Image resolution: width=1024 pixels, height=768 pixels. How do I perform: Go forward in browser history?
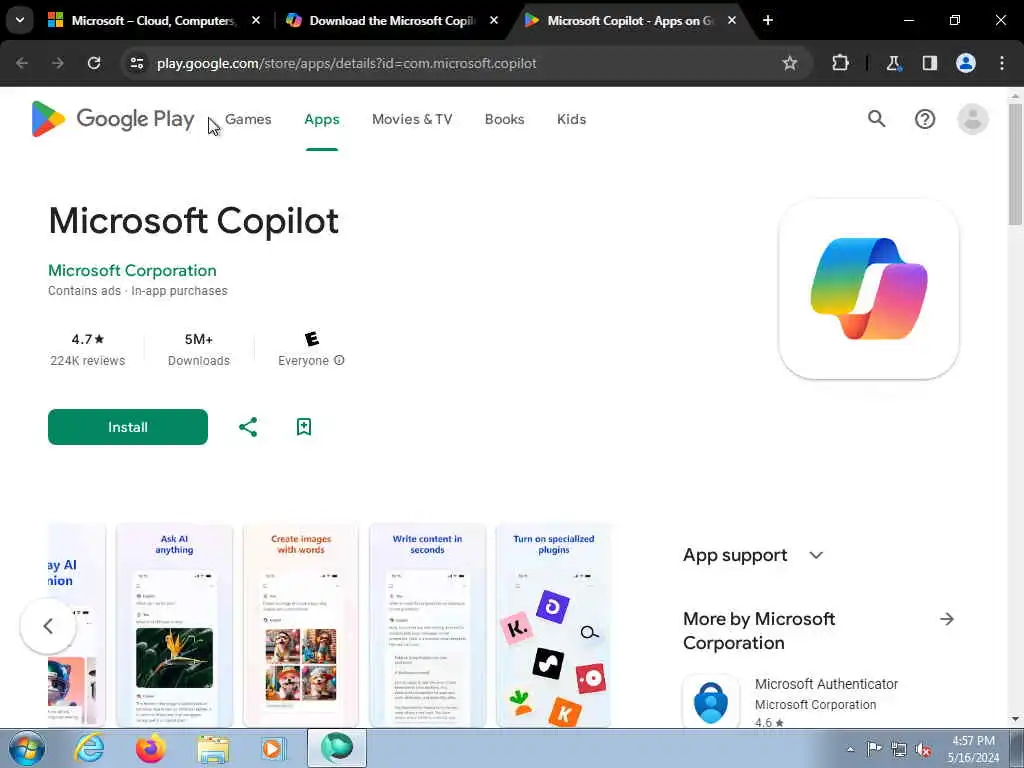58,63
